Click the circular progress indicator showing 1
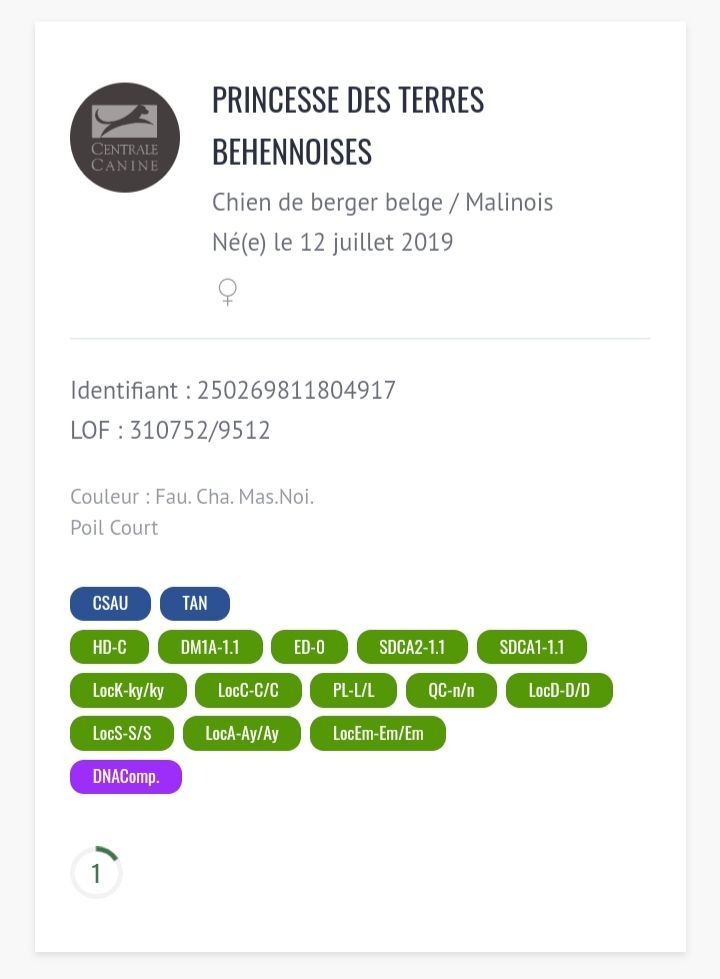The height and width of the screenshot is (979, 720). pyautogui.click(x=96, y=873)
